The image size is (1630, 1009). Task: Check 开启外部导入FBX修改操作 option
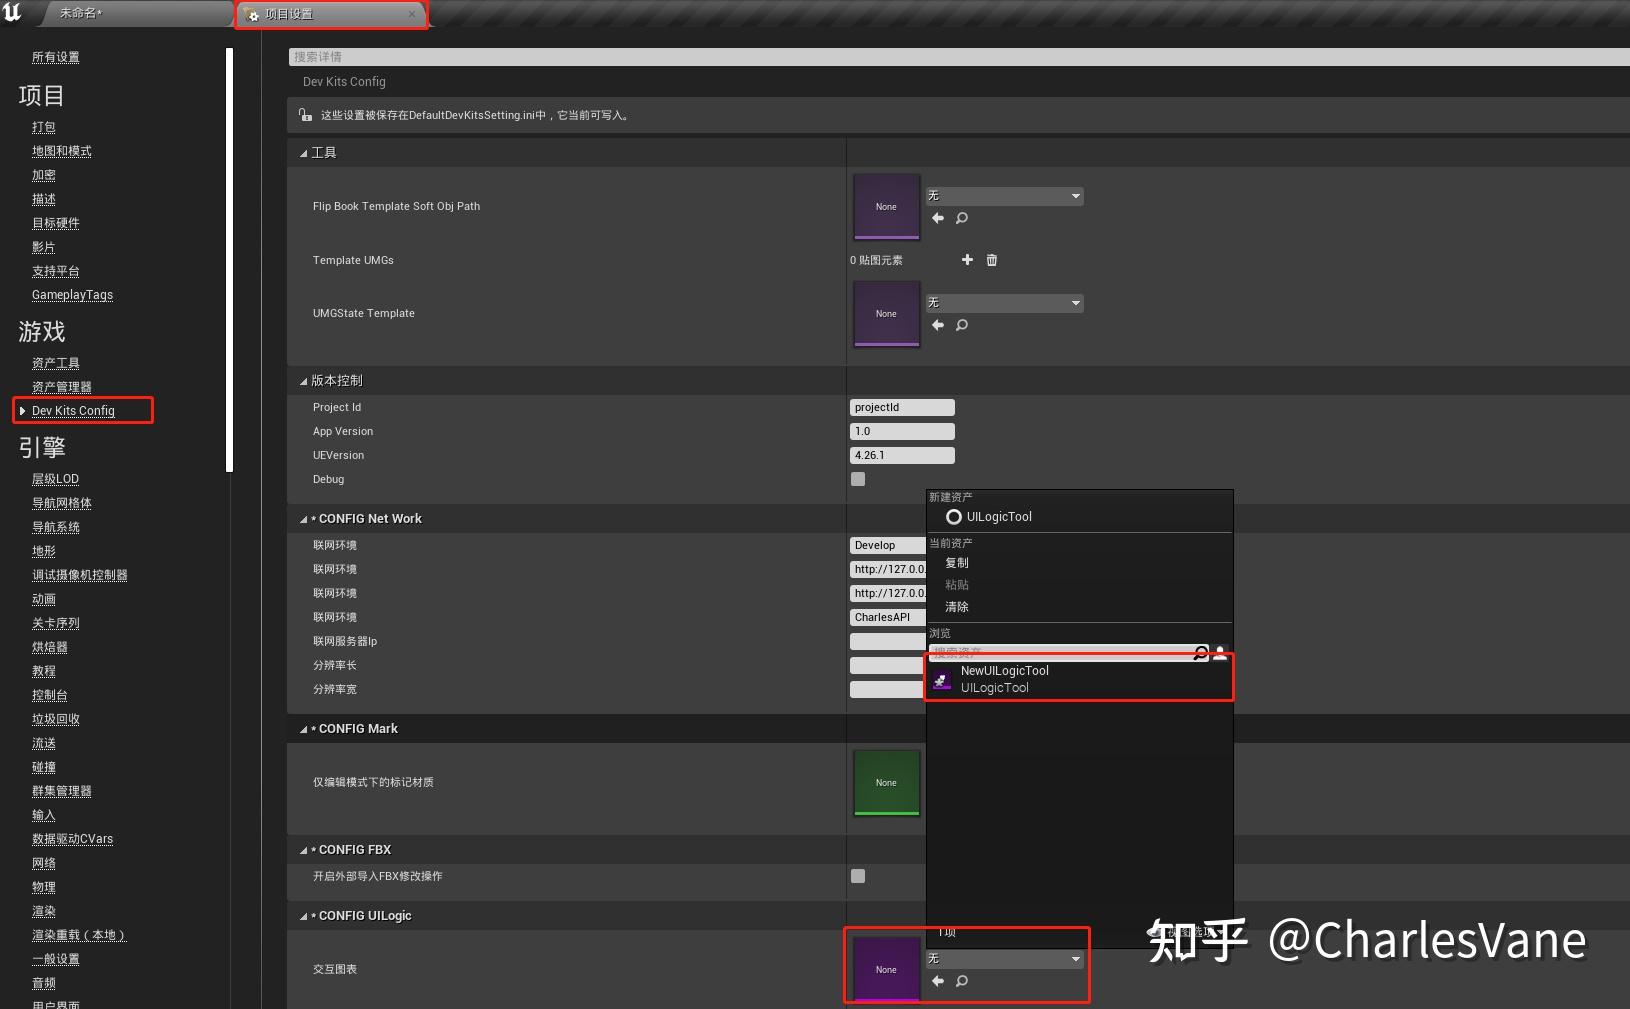857,876
